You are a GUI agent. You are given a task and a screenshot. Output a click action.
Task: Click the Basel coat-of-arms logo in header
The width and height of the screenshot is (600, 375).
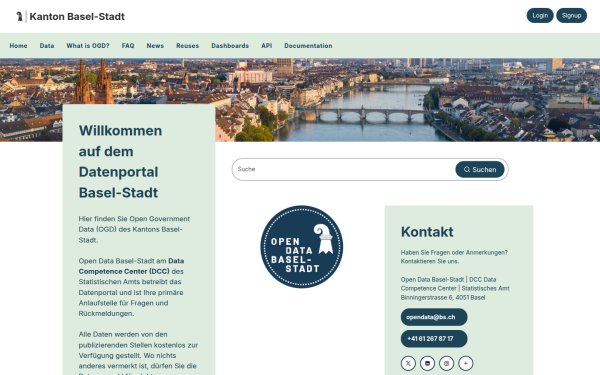20,16
